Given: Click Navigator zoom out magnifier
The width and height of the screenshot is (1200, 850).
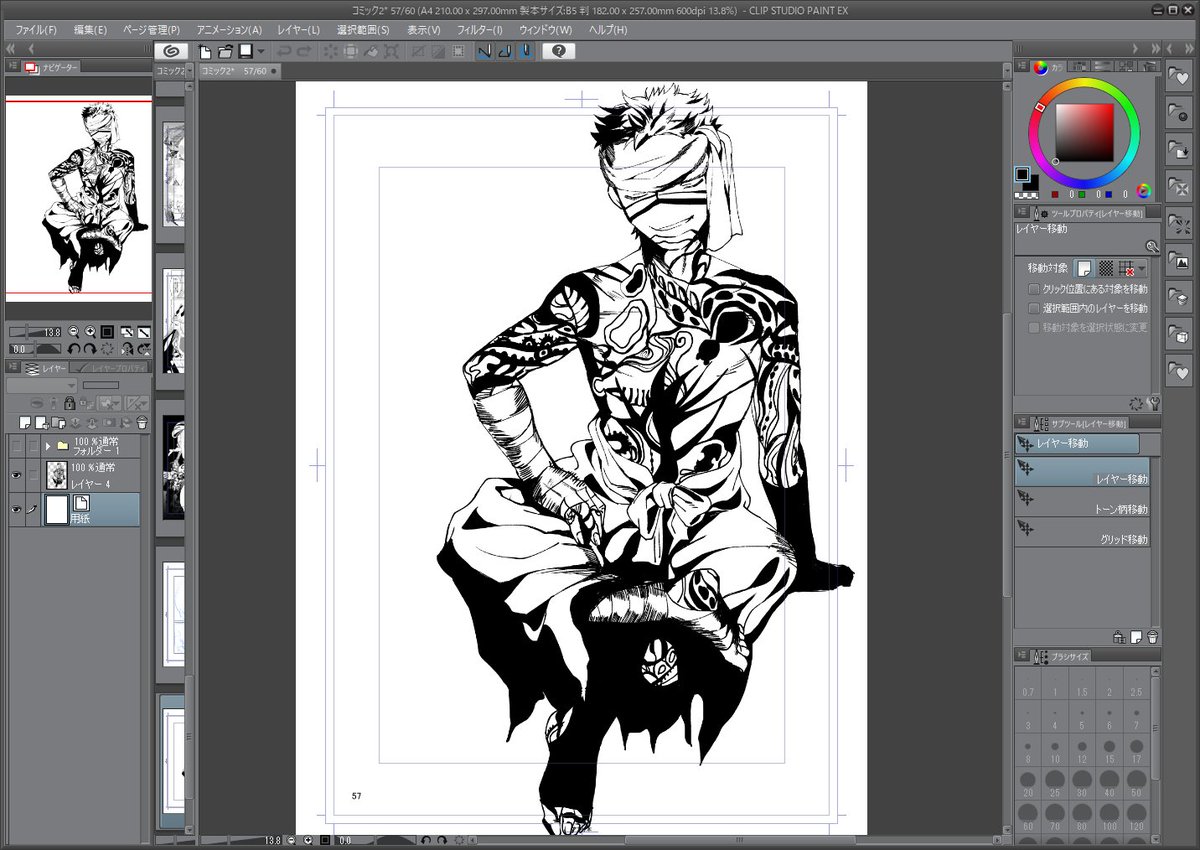Looking at the screenshot, I should (74, 331).
